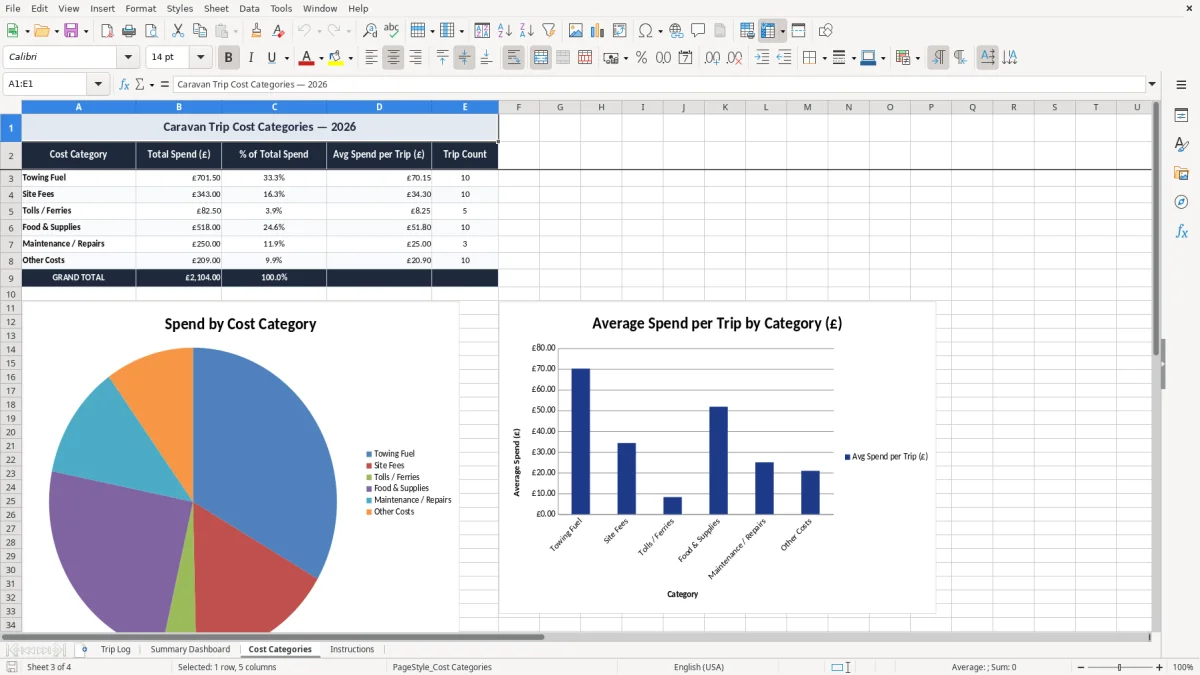The image size is (1200, 675).
Task: Toggle Wrap Text button
Action: point(513,58)
